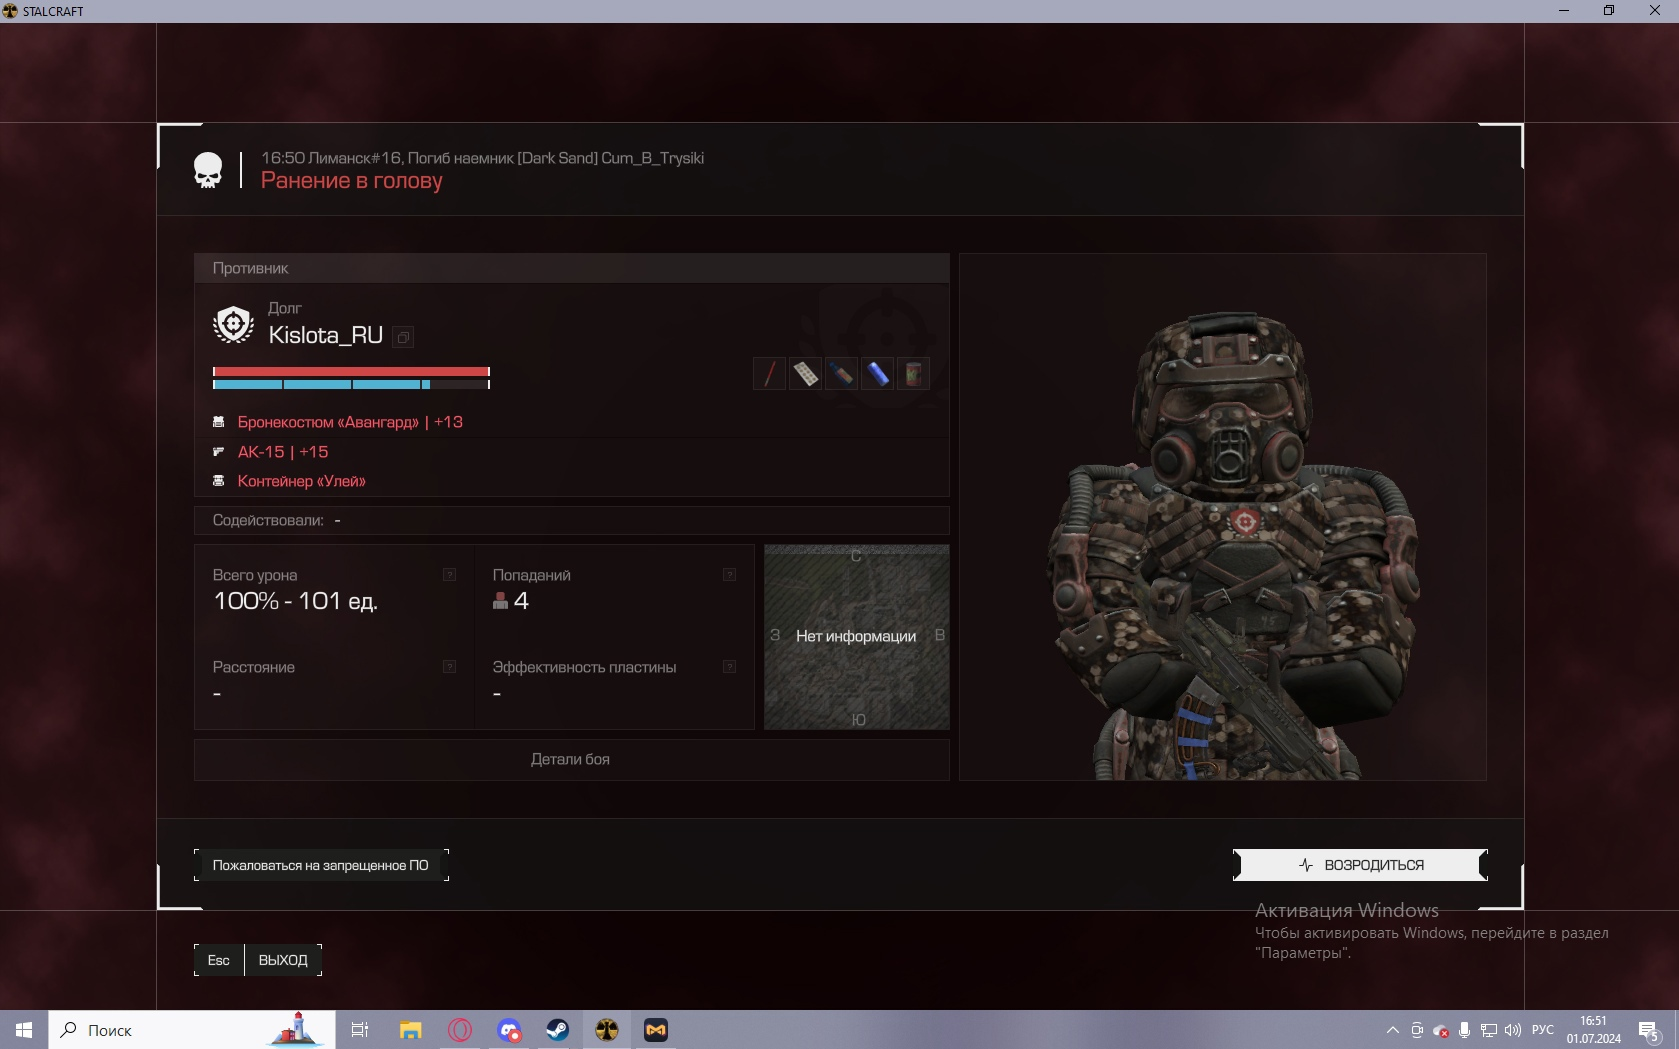Launch Opera browser from the taskbar
Viewport: 1679px width, 1049px height.
click(460, 1030)
